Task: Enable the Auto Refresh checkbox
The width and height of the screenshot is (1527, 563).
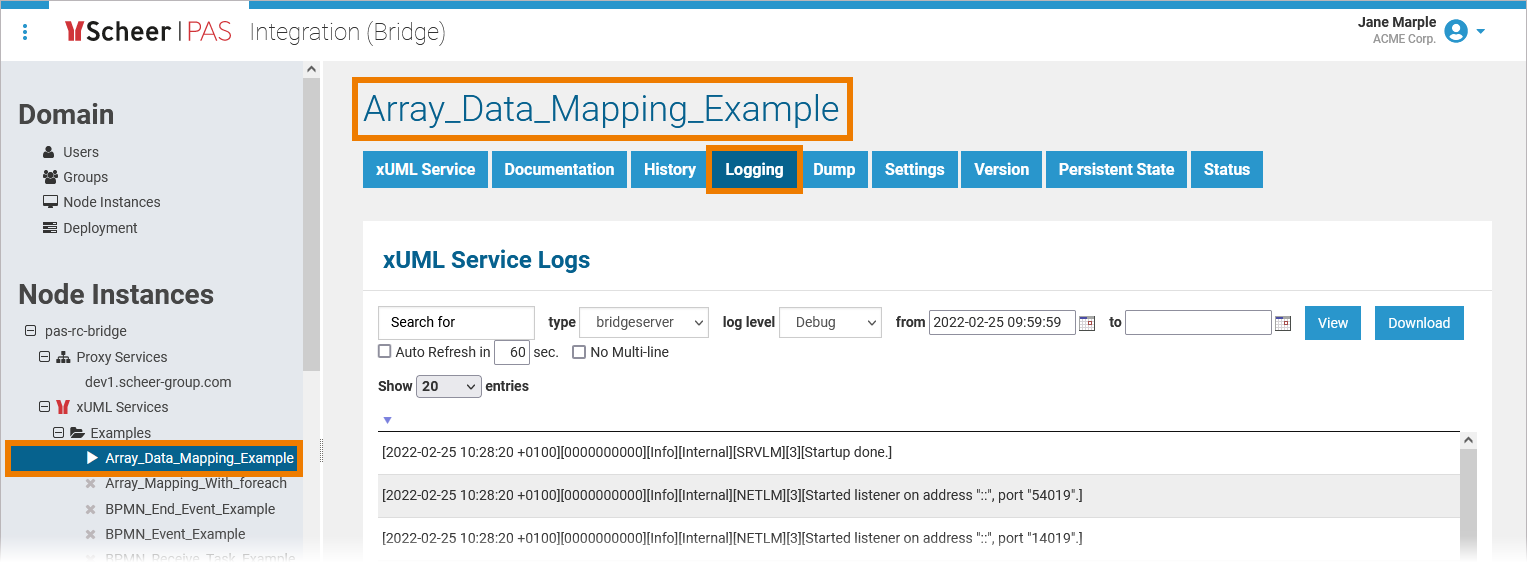Action: click(385, 352)
